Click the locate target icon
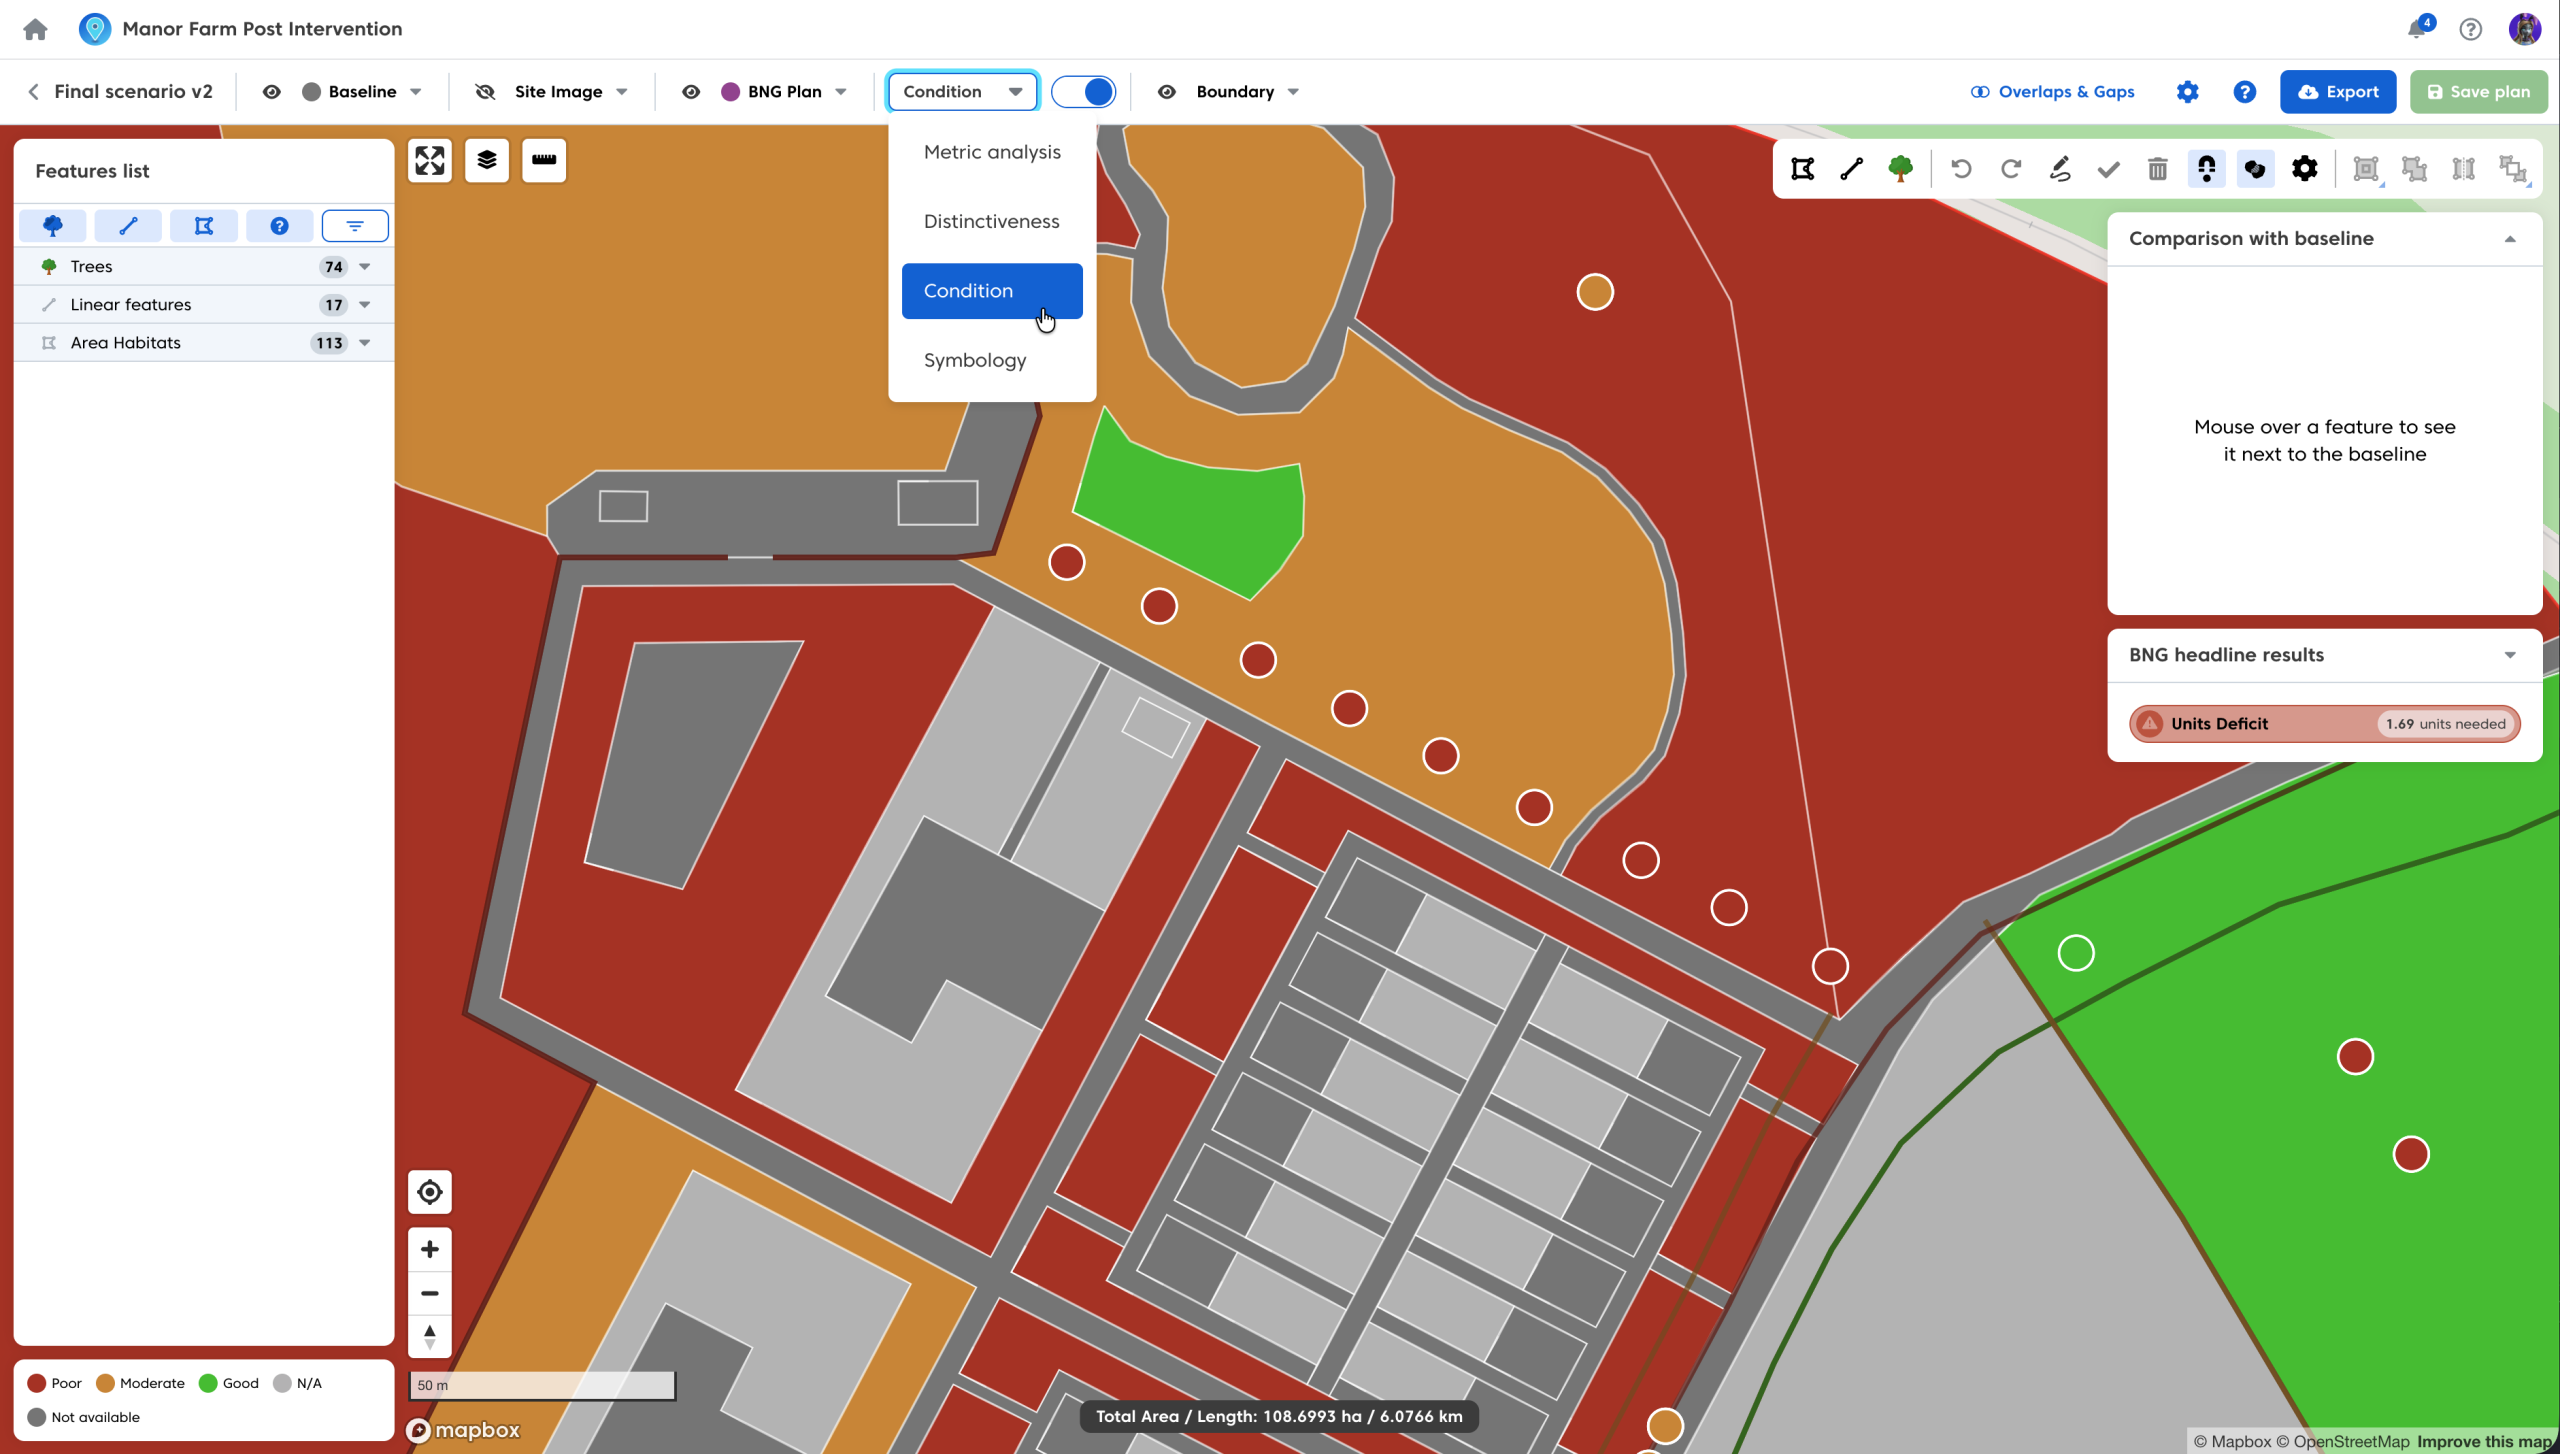Viewport: 2560px width, 1454px height. click(x=430, y=1192)
